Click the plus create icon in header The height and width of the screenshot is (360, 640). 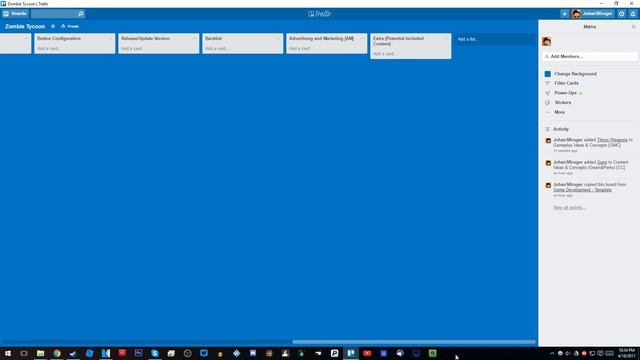click(x=564, y=13)
